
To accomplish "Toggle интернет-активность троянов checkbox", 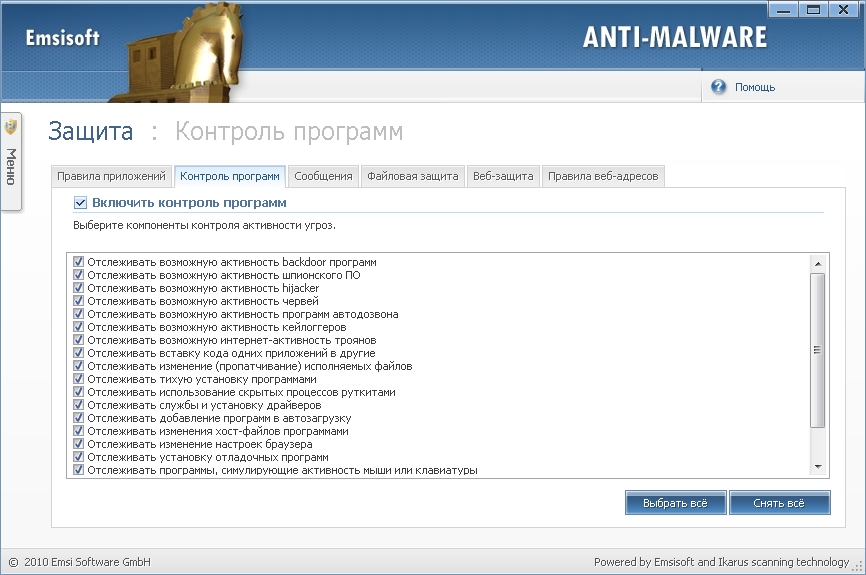I will (x=78, y=340).
